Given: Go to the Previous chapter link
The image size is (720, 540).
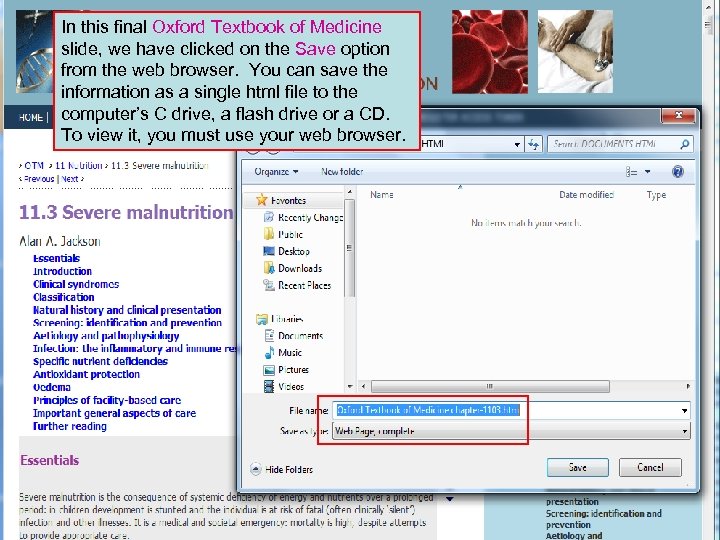Looking at the screenshot, I should coord(39,179).
